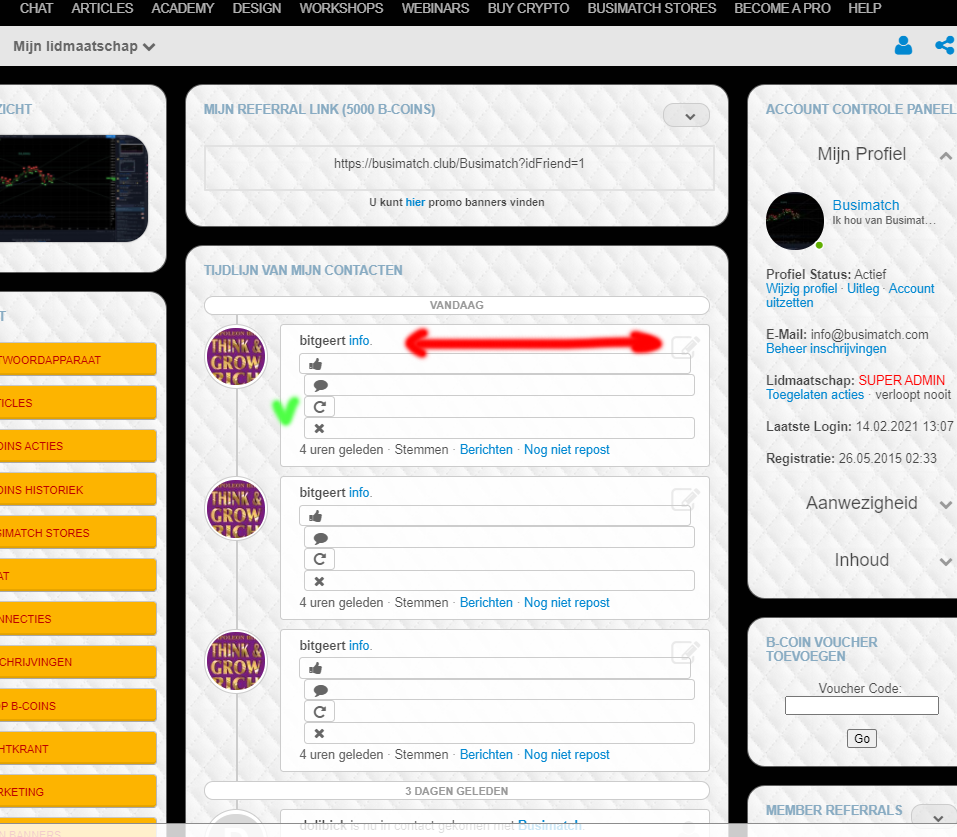Open Toegelaten acties link

pyautogui.click(x=815, y=395)
